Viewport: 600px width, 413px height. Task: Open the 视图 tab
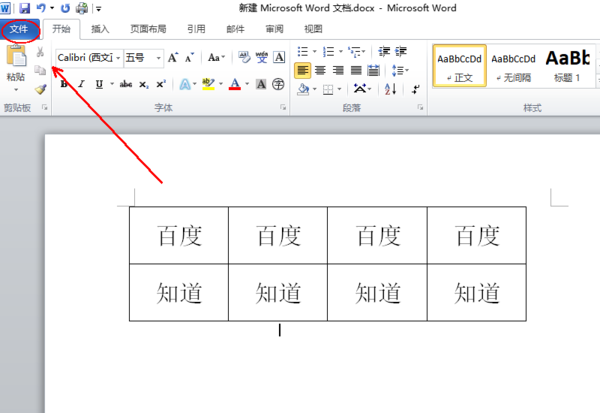point(313,29)
